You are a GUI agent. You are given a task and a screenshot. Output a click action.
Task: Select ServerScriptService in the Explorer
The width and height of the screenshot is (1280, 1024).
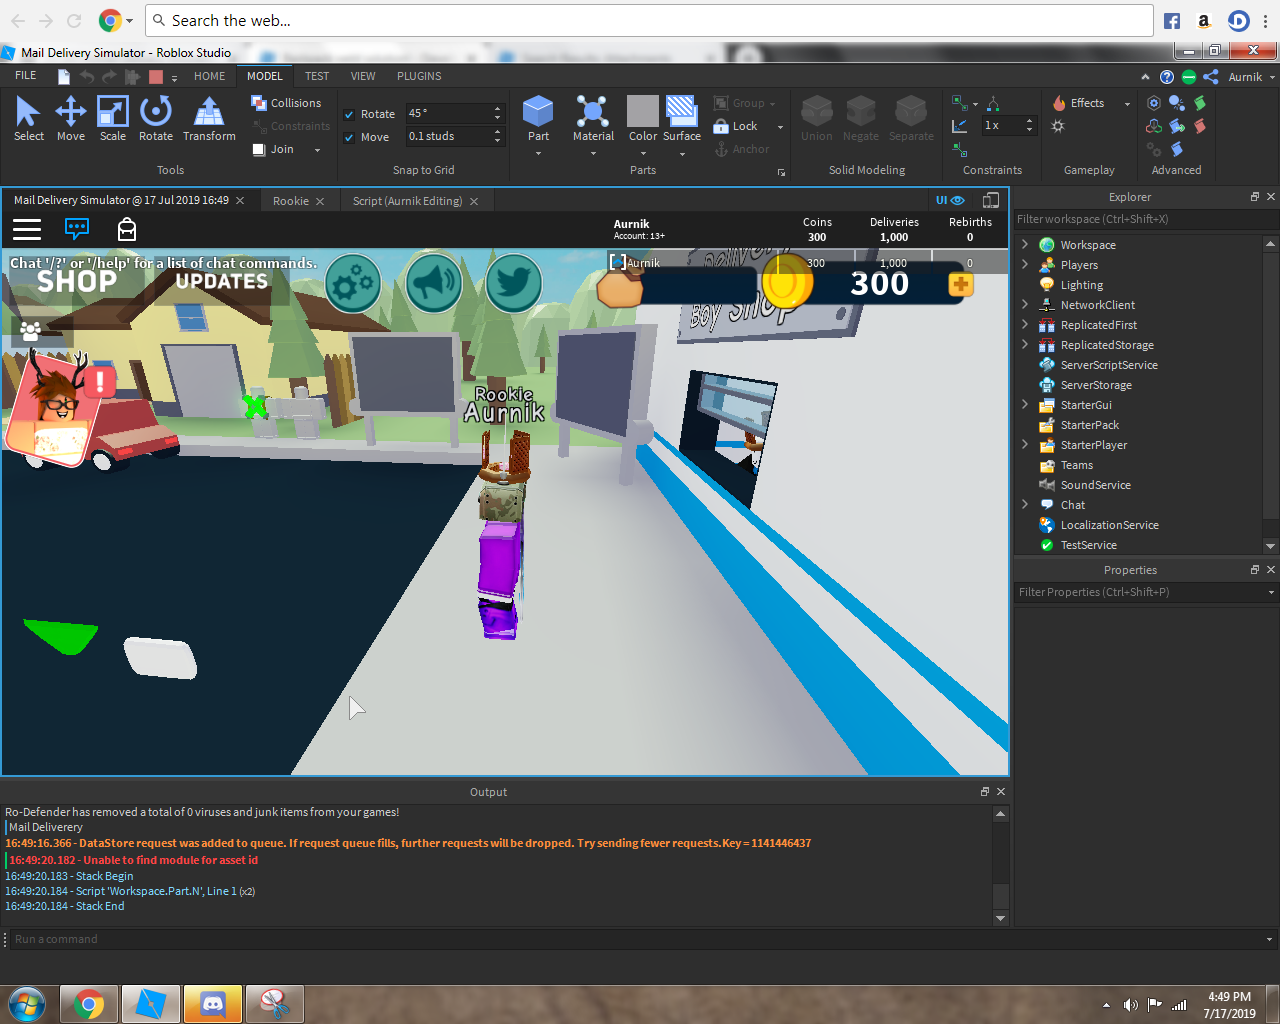click(1107, 364)
